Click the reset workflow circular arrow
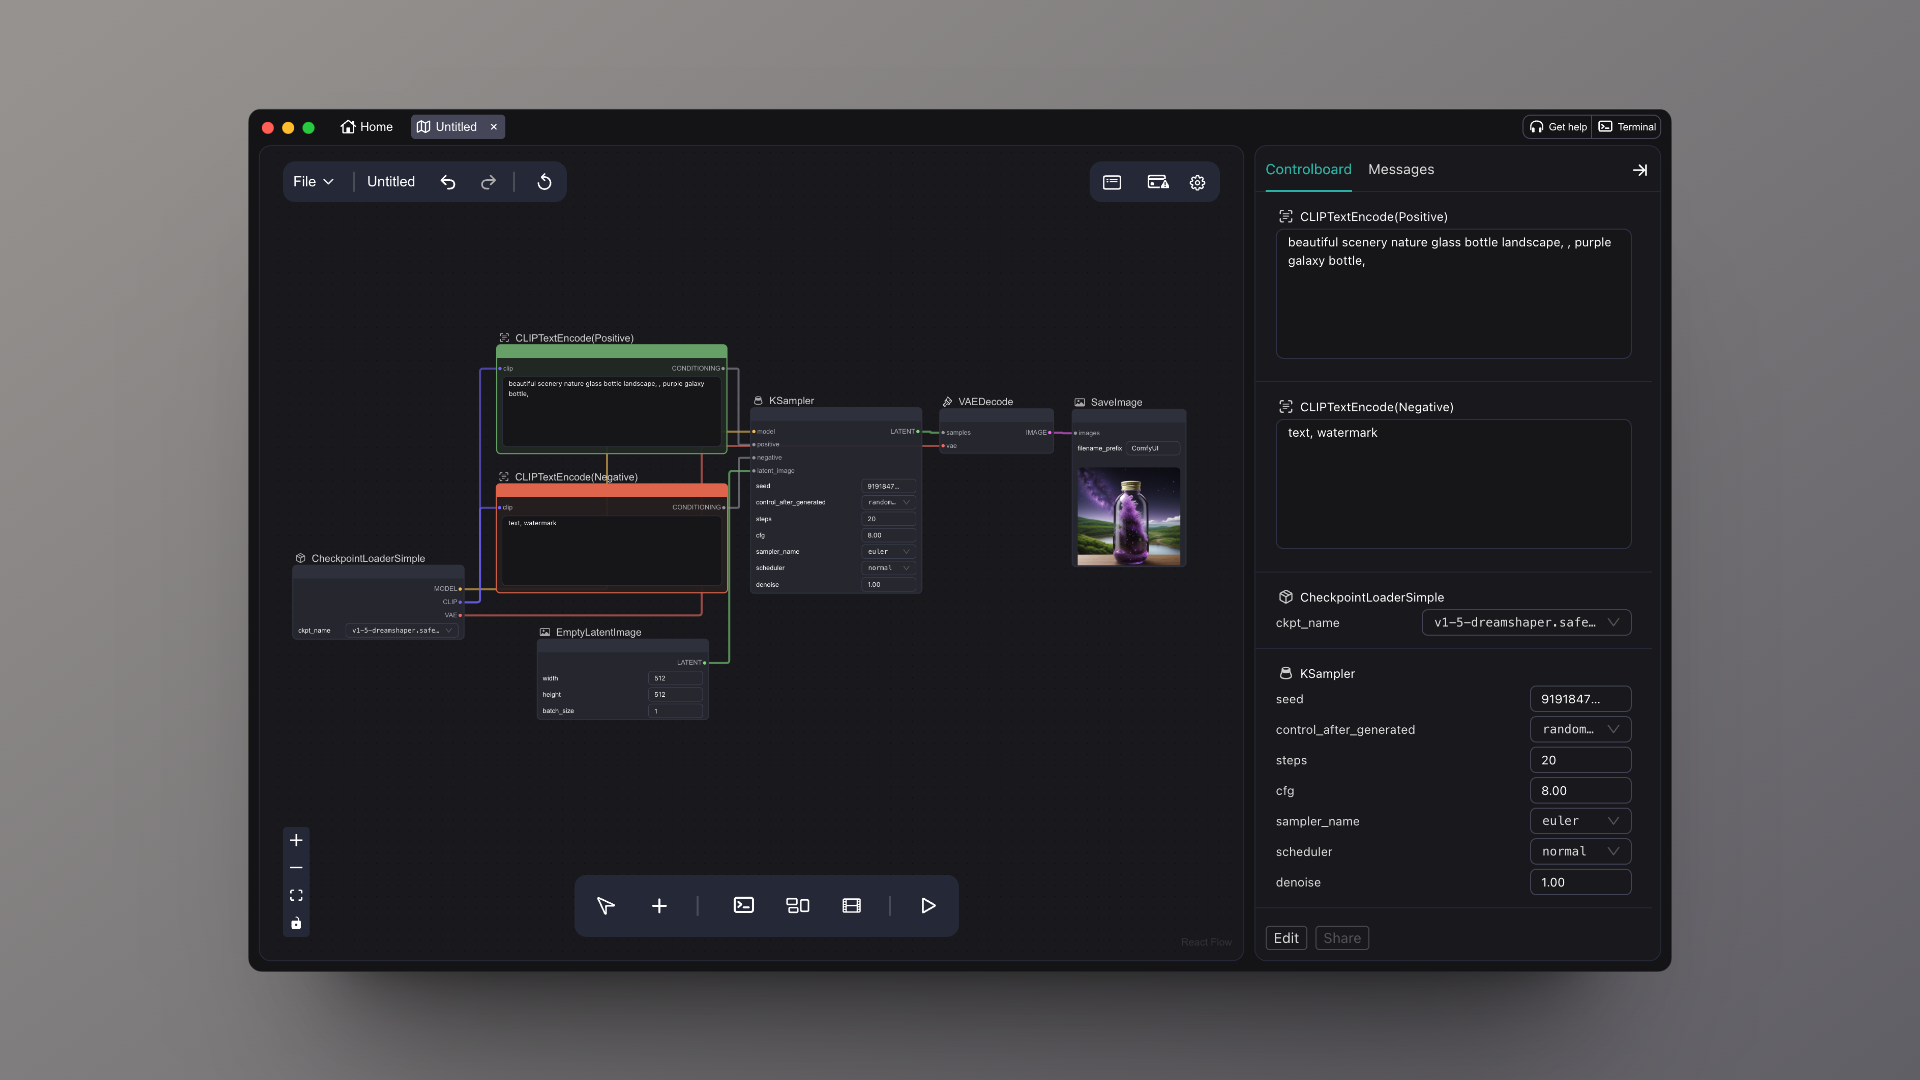This screenshot has width=1920, height=1080. coord(544,182)
